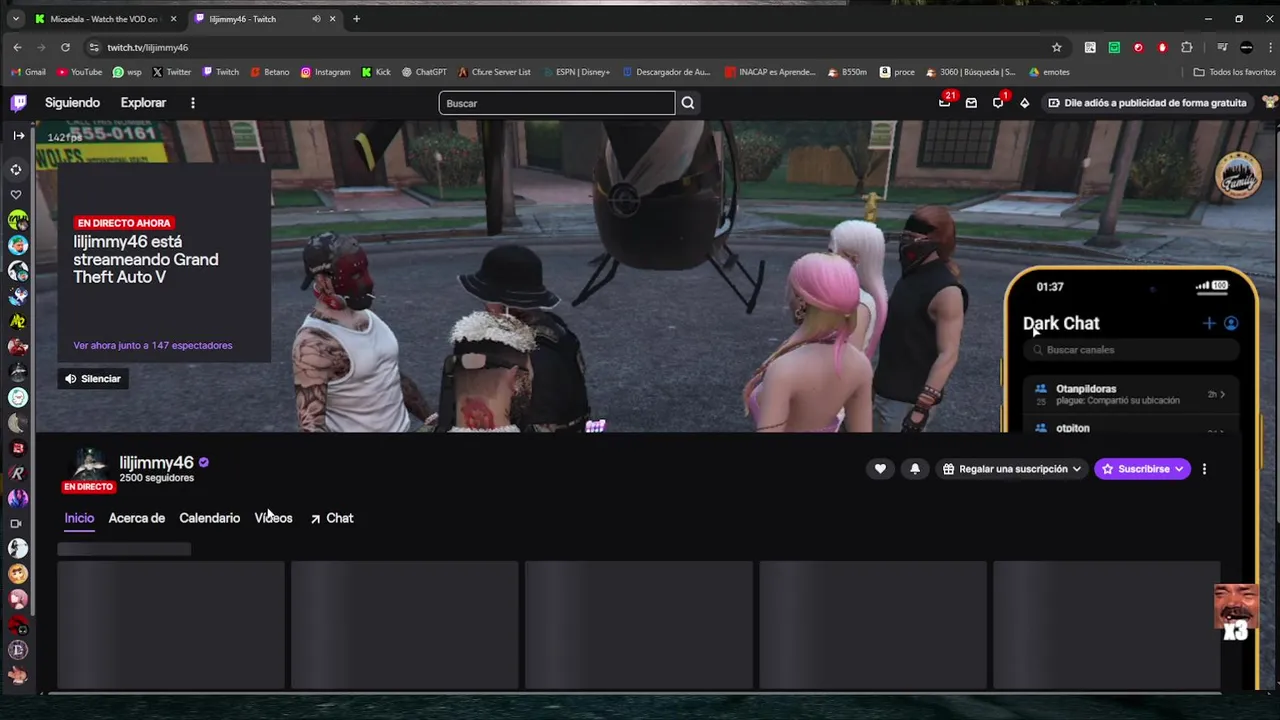
Task: Open the top navigation three-dot menu
Action: tap(193, 103)
